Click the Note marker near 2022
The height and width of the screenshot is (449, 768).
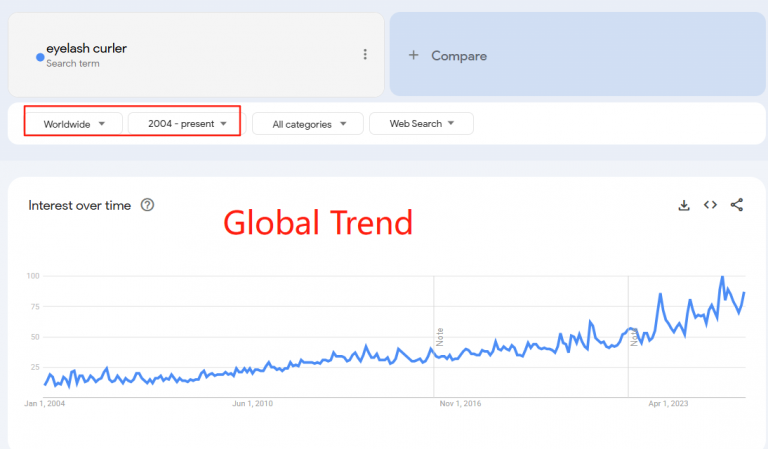point(634,337)
